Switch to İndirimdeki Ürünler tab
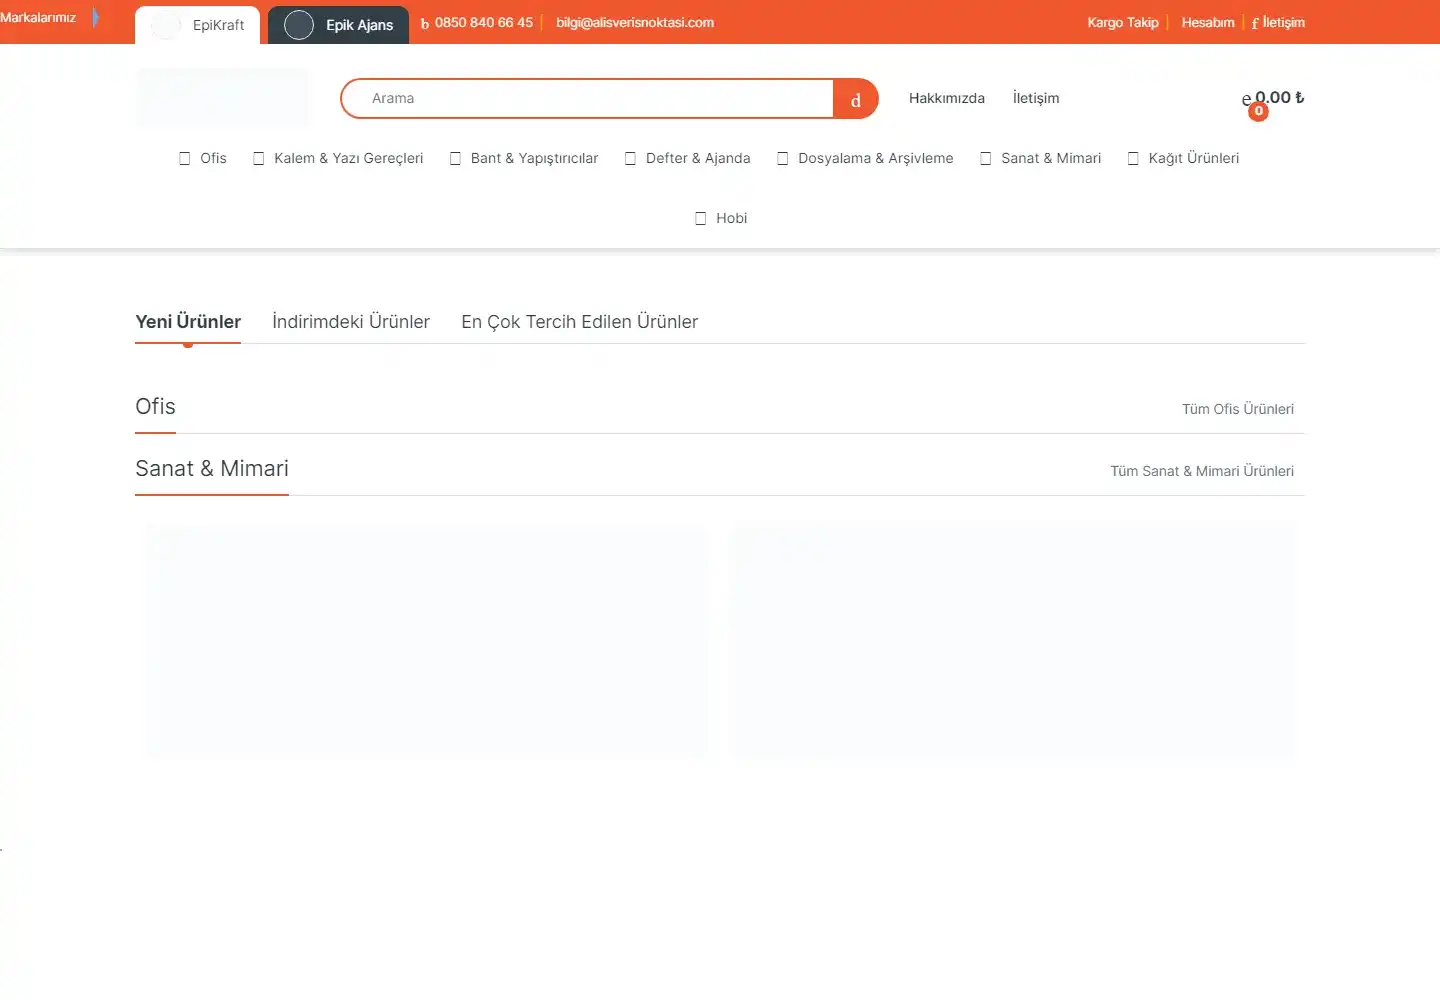 click(351, 322)
